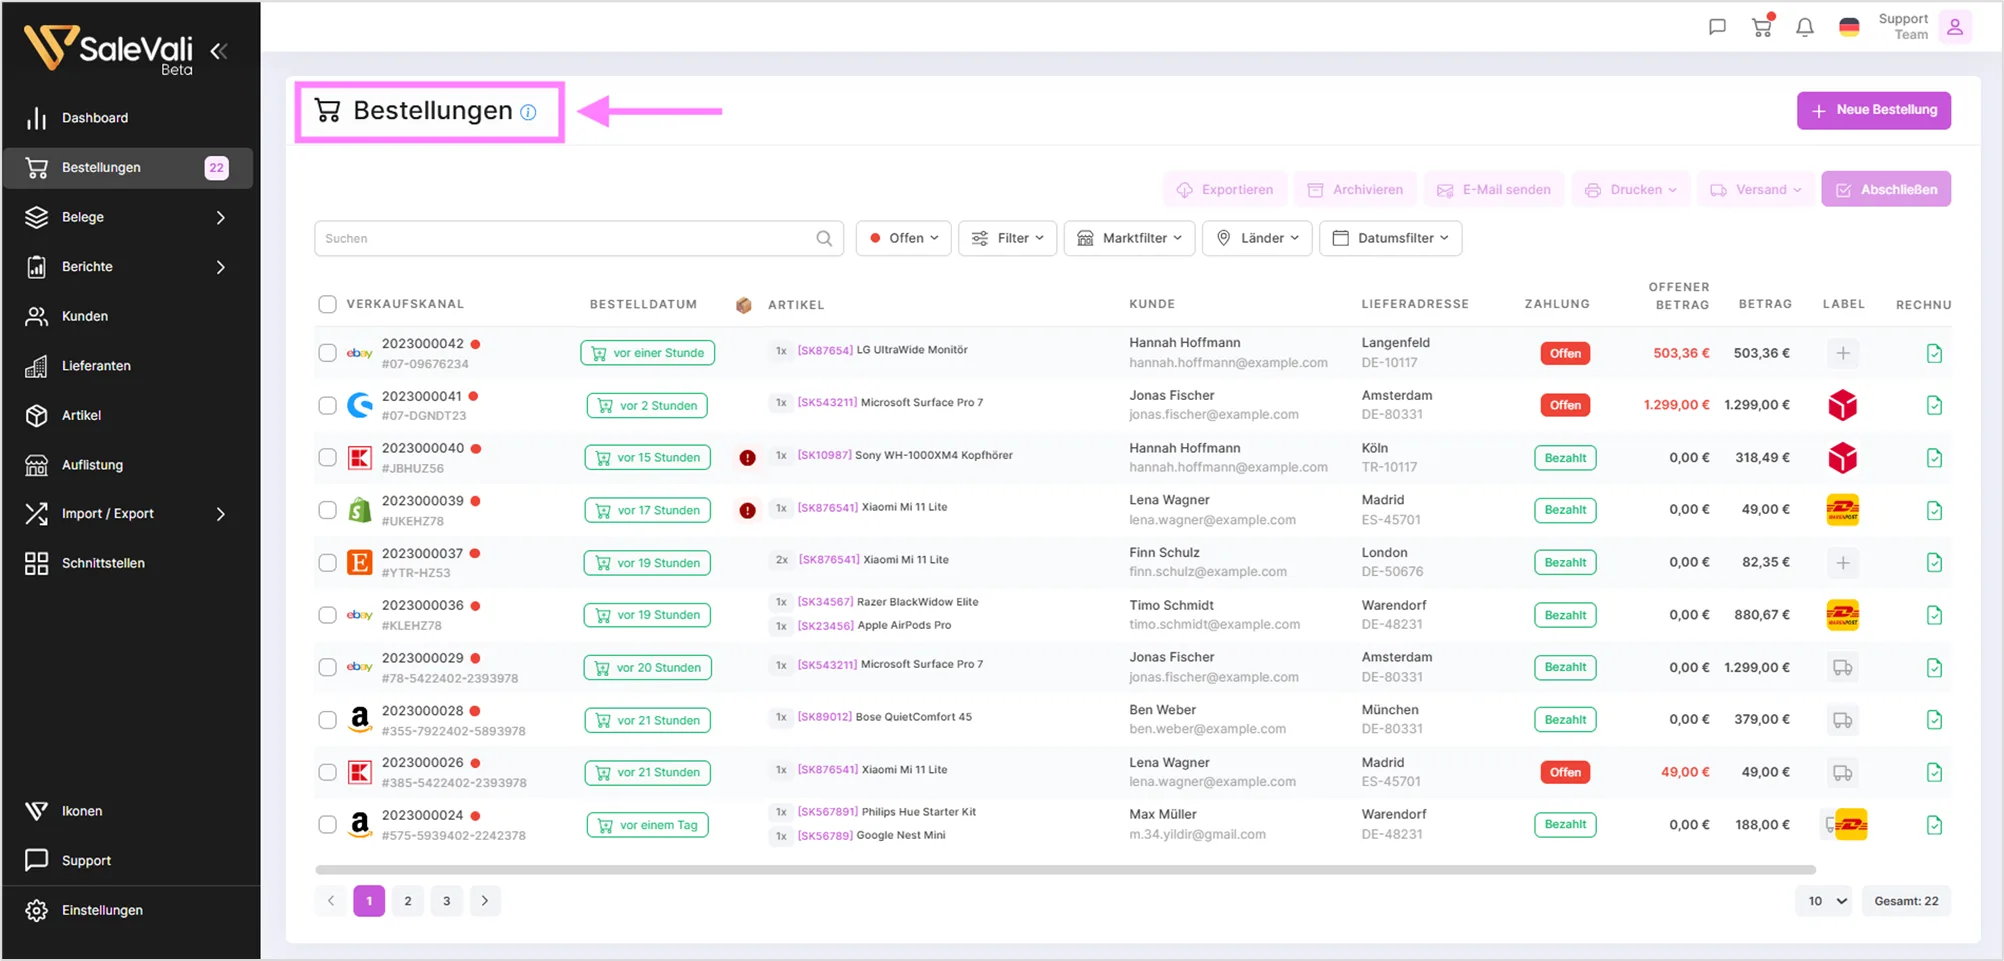Click the package icon in table header
Screen dimensions: 2004x961
coord(743,305)
